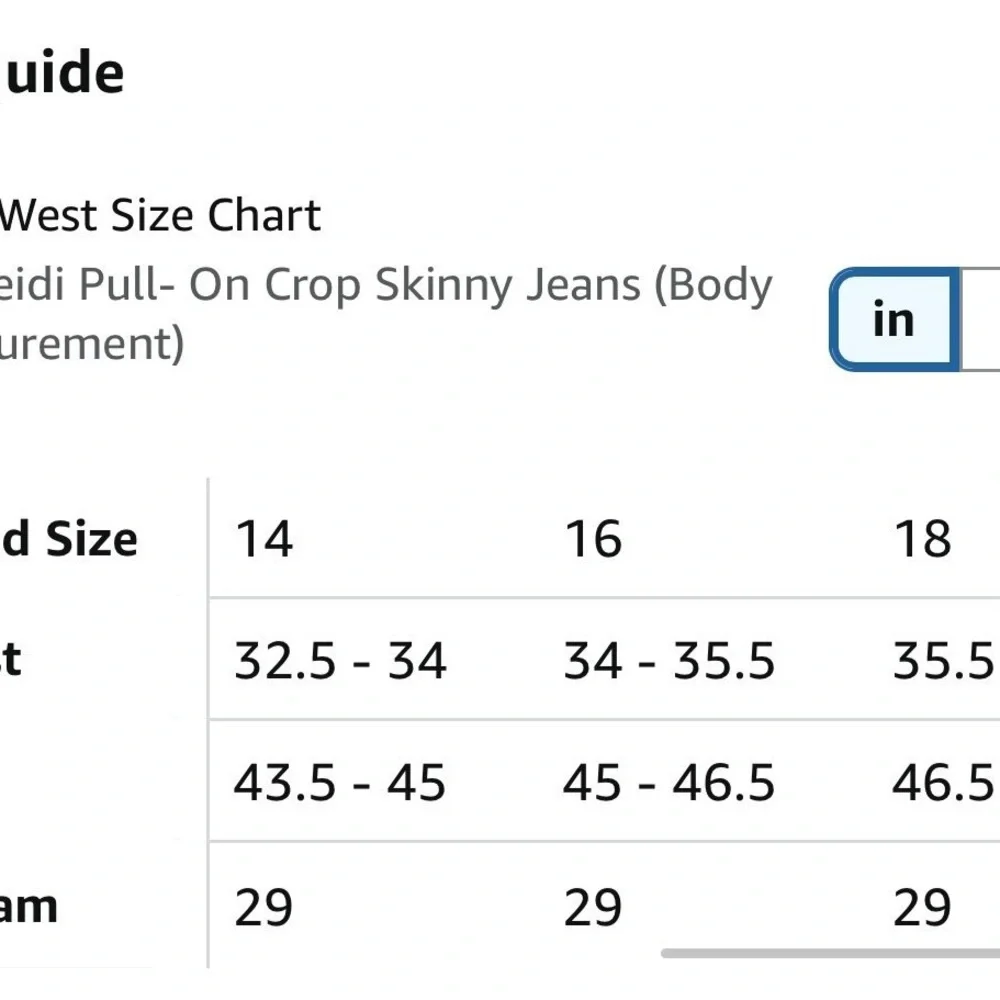Click the size 18 column header
Image resolution: width=1000 pixels, height=1000 pixels.
tap(922, 539)
